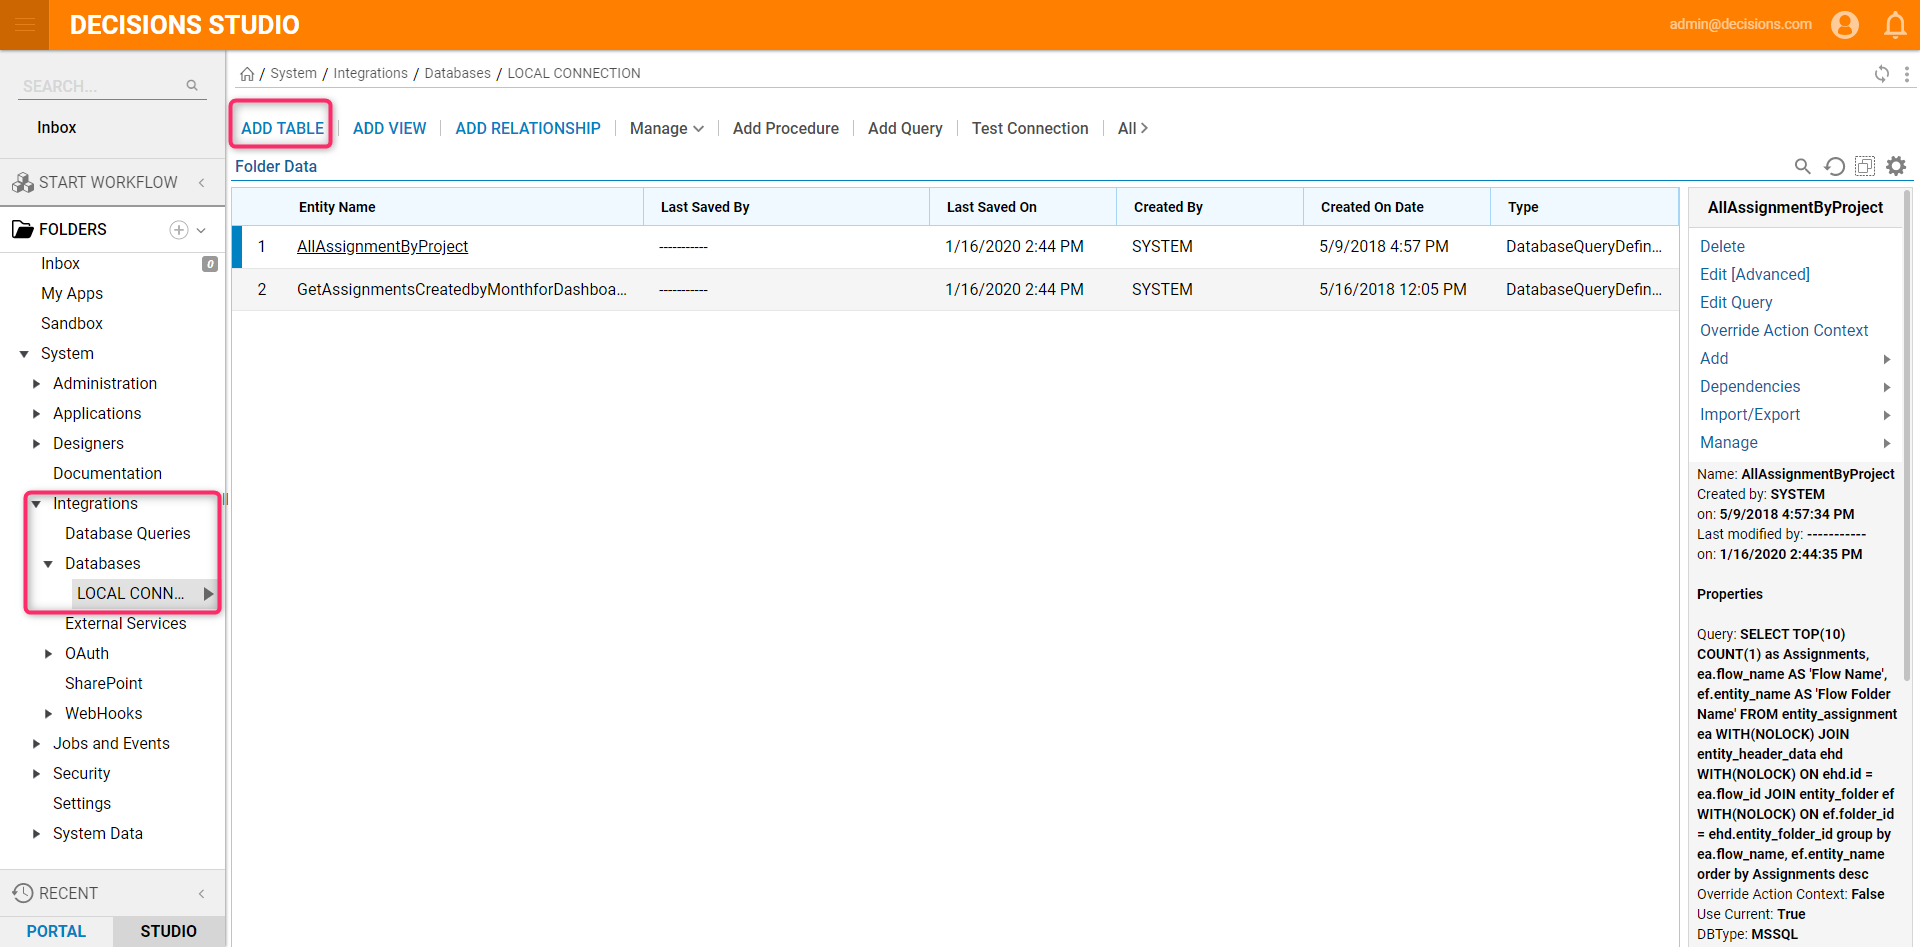The image size is (1920, 947).
Task: Open the notifications bell icon
Action: 1895,25
